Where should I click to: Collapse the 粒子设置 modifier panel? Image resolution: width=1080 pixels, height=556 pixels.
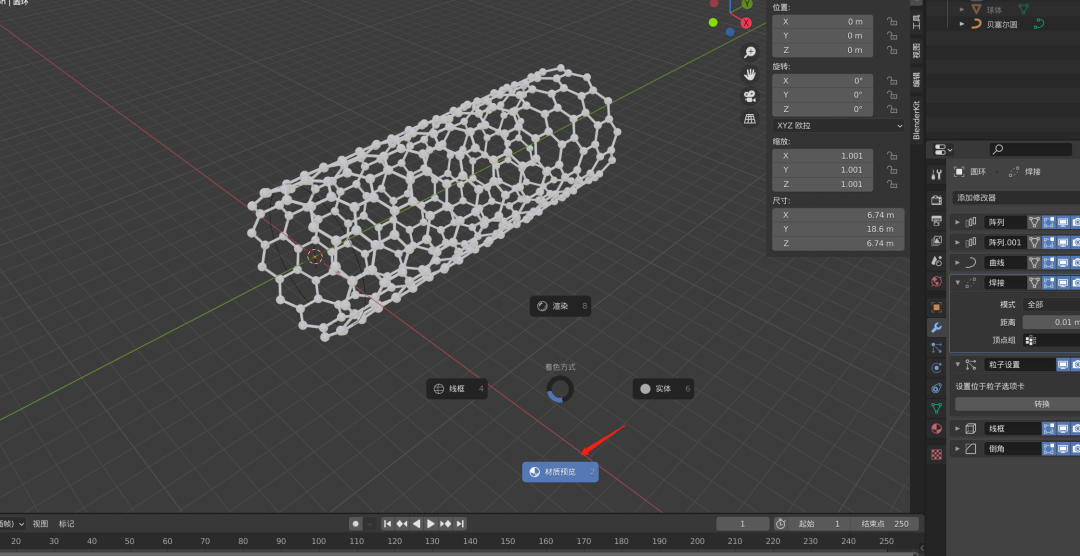click(x=957, y=364)
